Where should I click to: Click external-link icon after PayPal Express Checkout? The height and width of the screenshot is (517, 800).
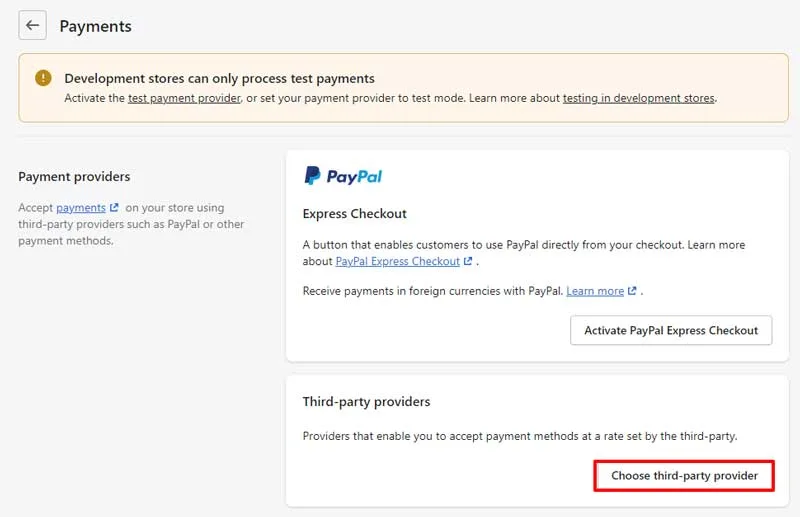(468, 261)
